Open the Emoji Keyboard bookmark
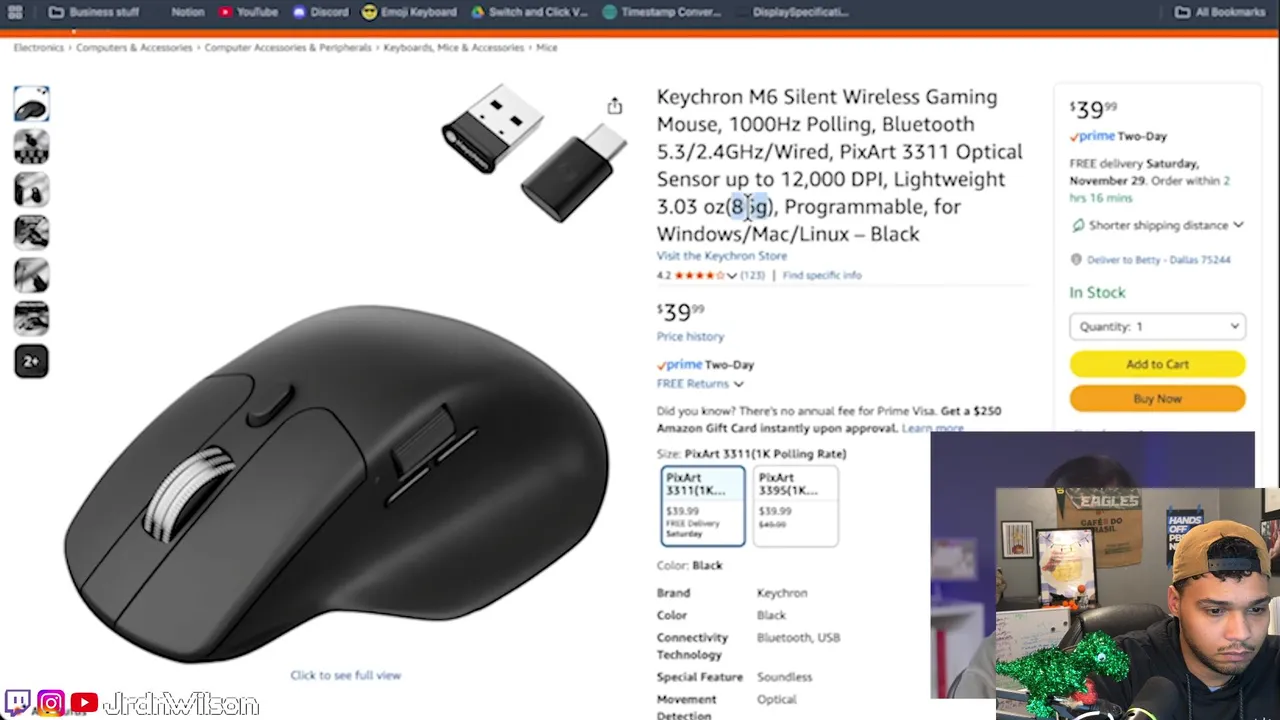The height and width of the screenshot is (720, 1280). coord(409,12)
